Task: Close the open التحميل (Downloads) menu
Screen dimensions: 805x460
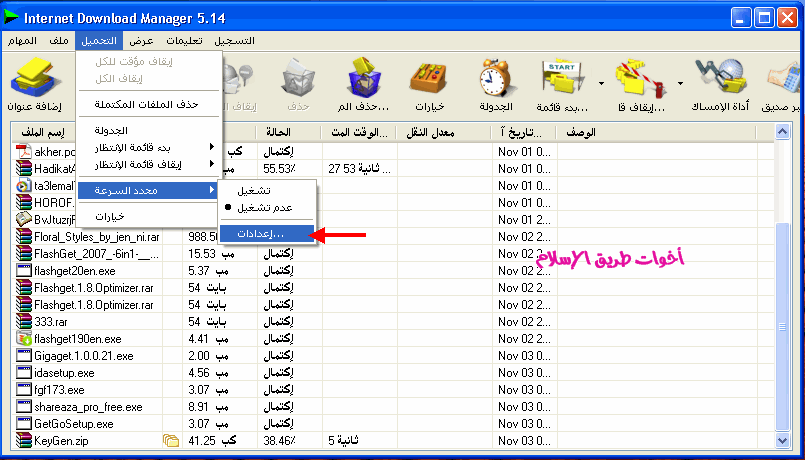Action: click(99, 41)
